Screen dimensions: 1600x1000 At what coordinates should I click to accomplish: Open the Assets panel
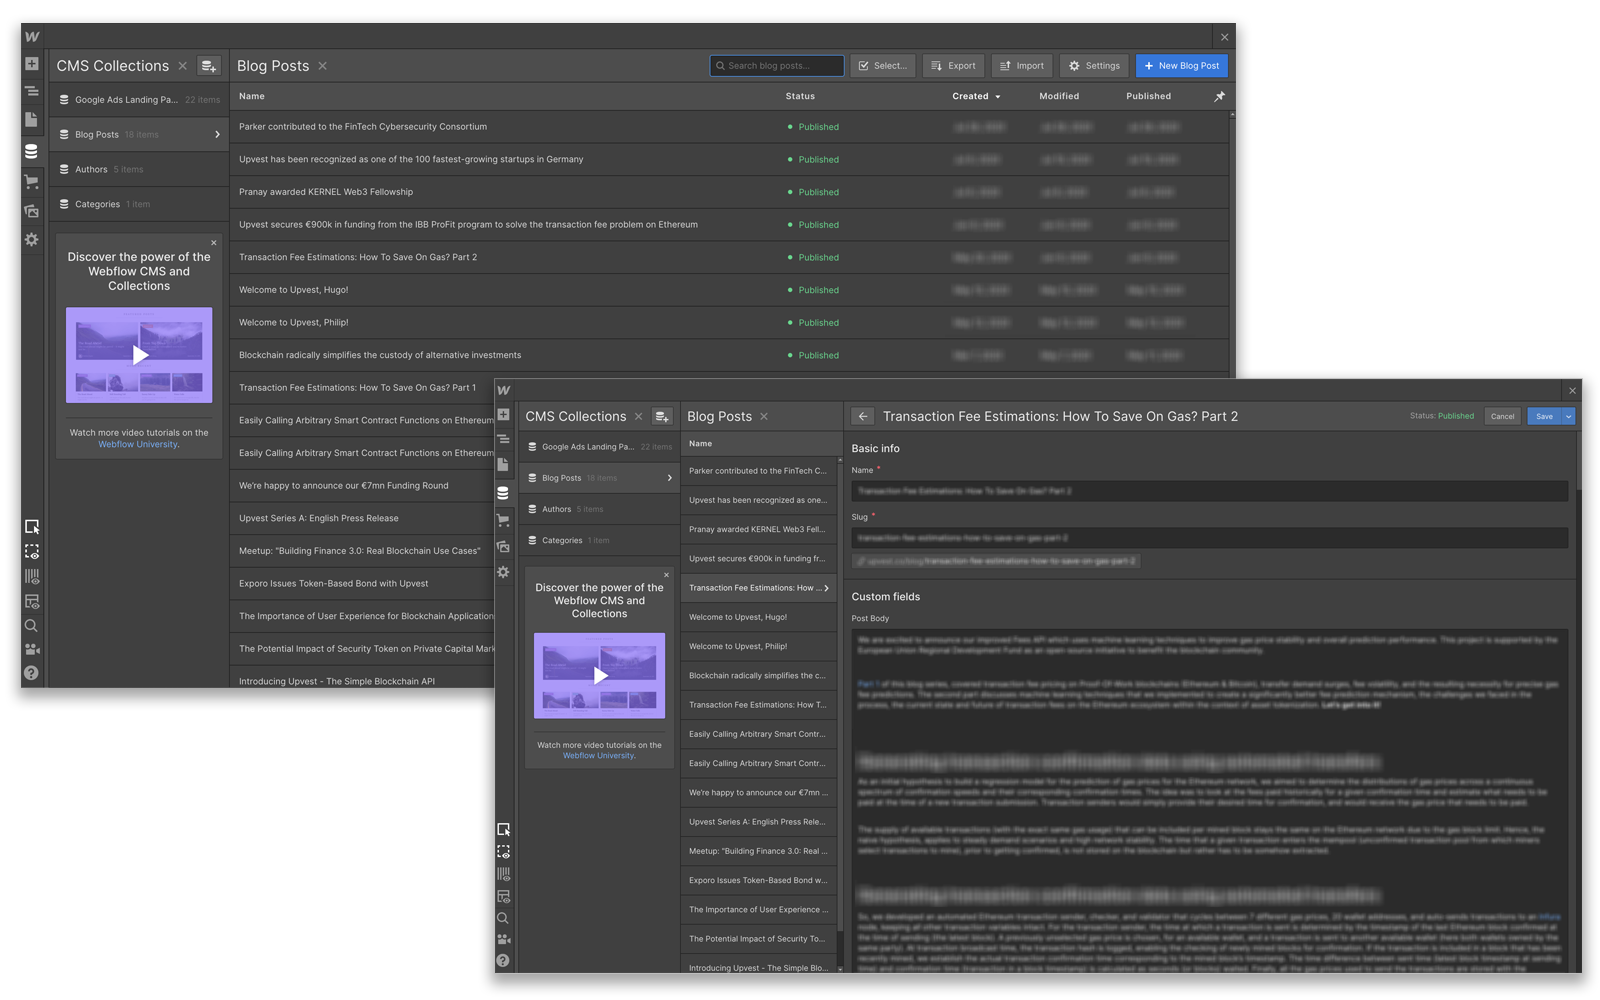pos(31,211)
